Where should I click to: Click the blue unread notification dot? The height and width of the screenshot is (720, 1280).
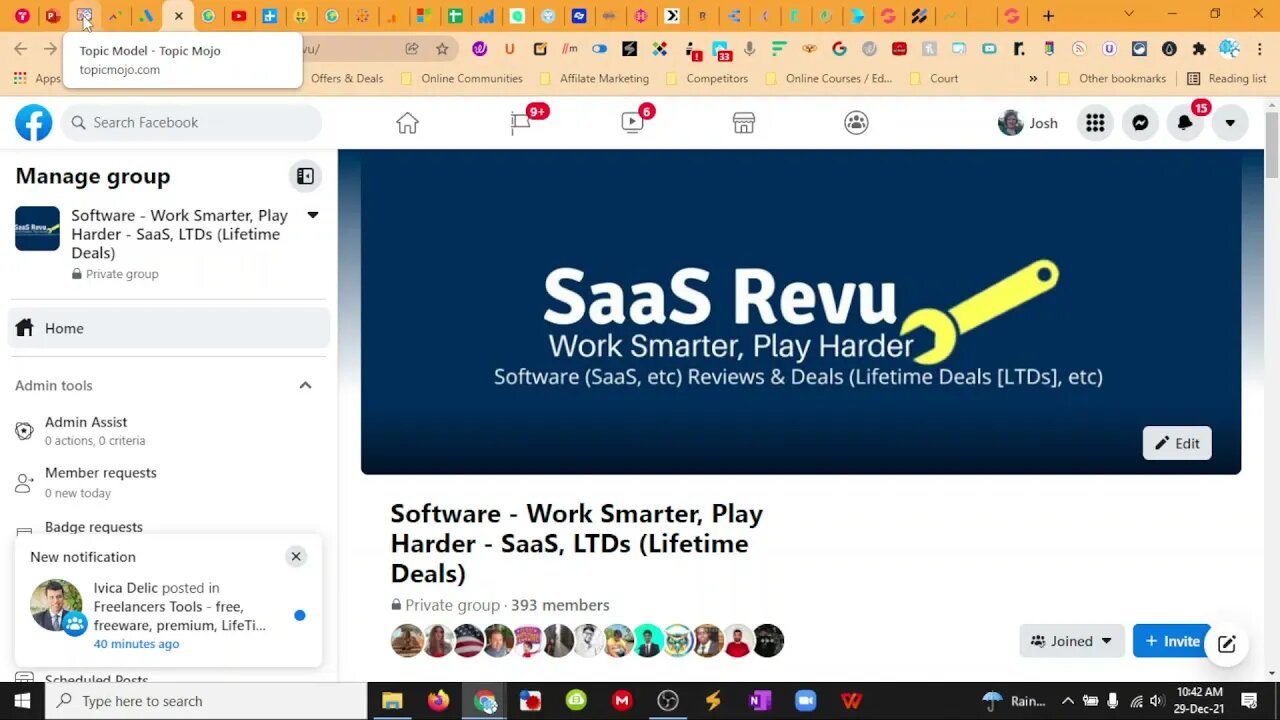tap(300, 615)
